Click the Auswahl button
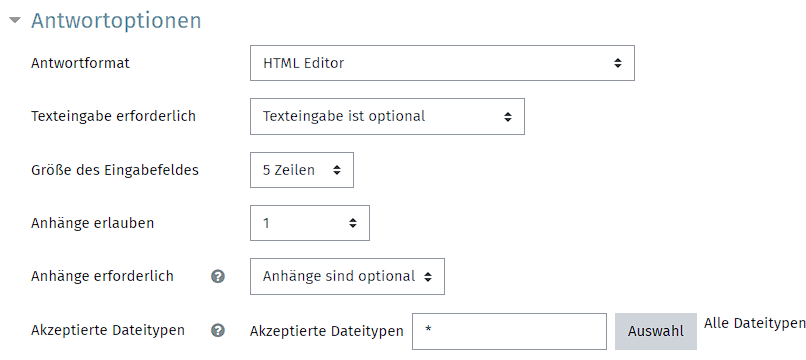Screen dimensions: 806x360 pyautogui.click(x=656, y=331)
